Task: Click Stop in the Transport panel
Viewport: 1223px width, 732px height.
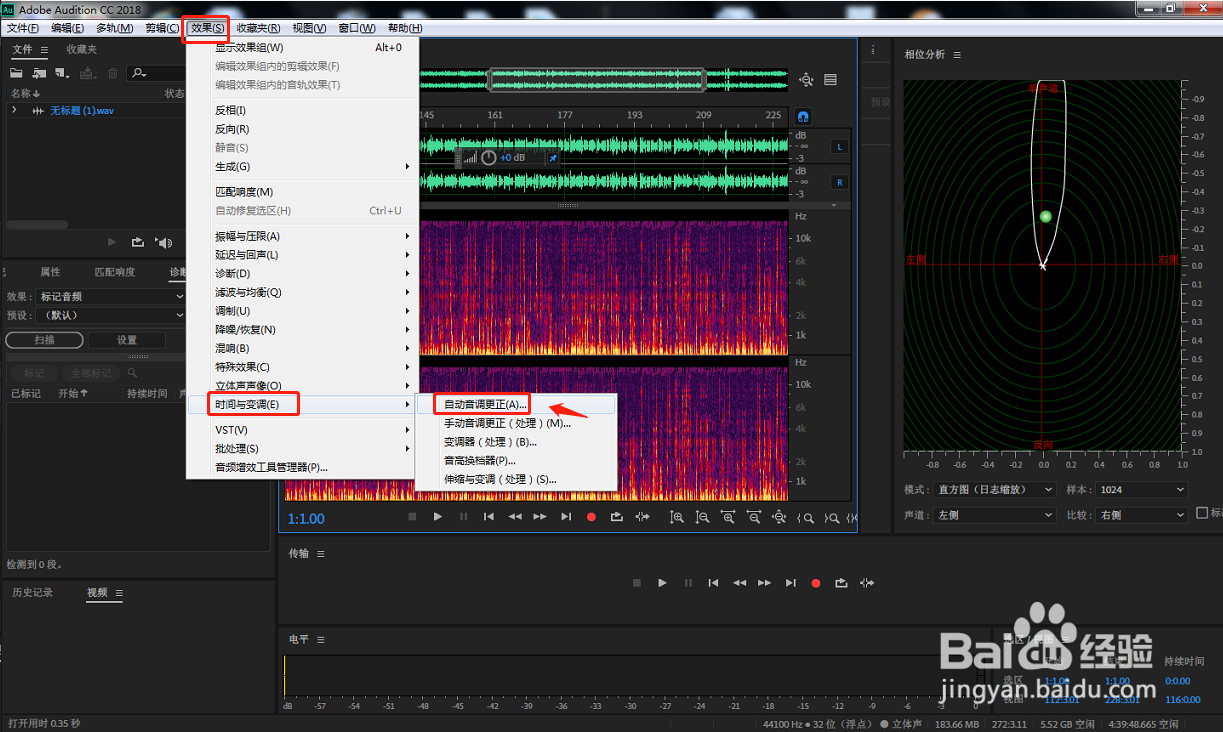Action: (x=637, y=583)
